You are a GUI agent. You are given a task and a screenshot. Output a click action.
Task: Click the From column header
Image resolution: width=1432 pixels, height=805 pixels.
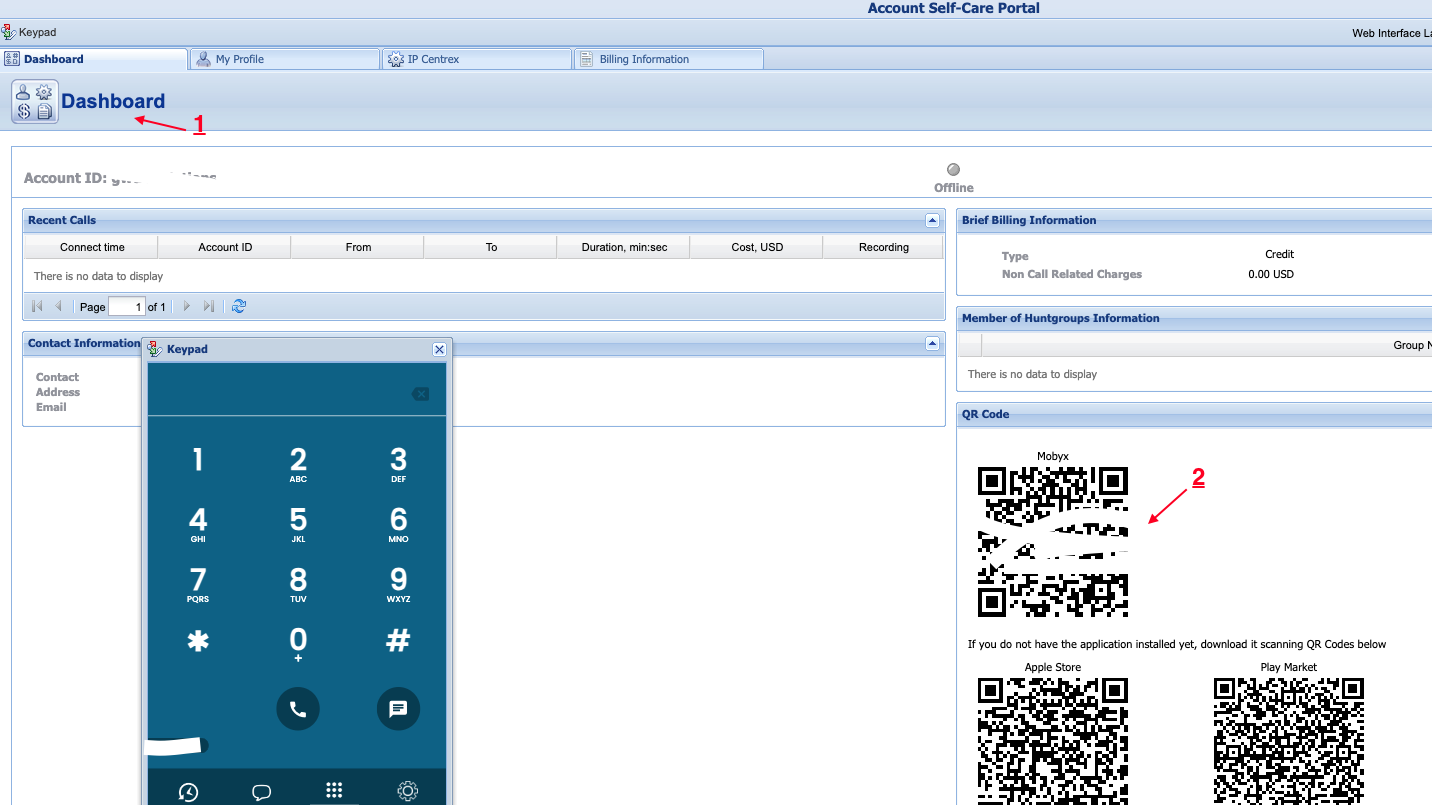click(x=357, y=247)
